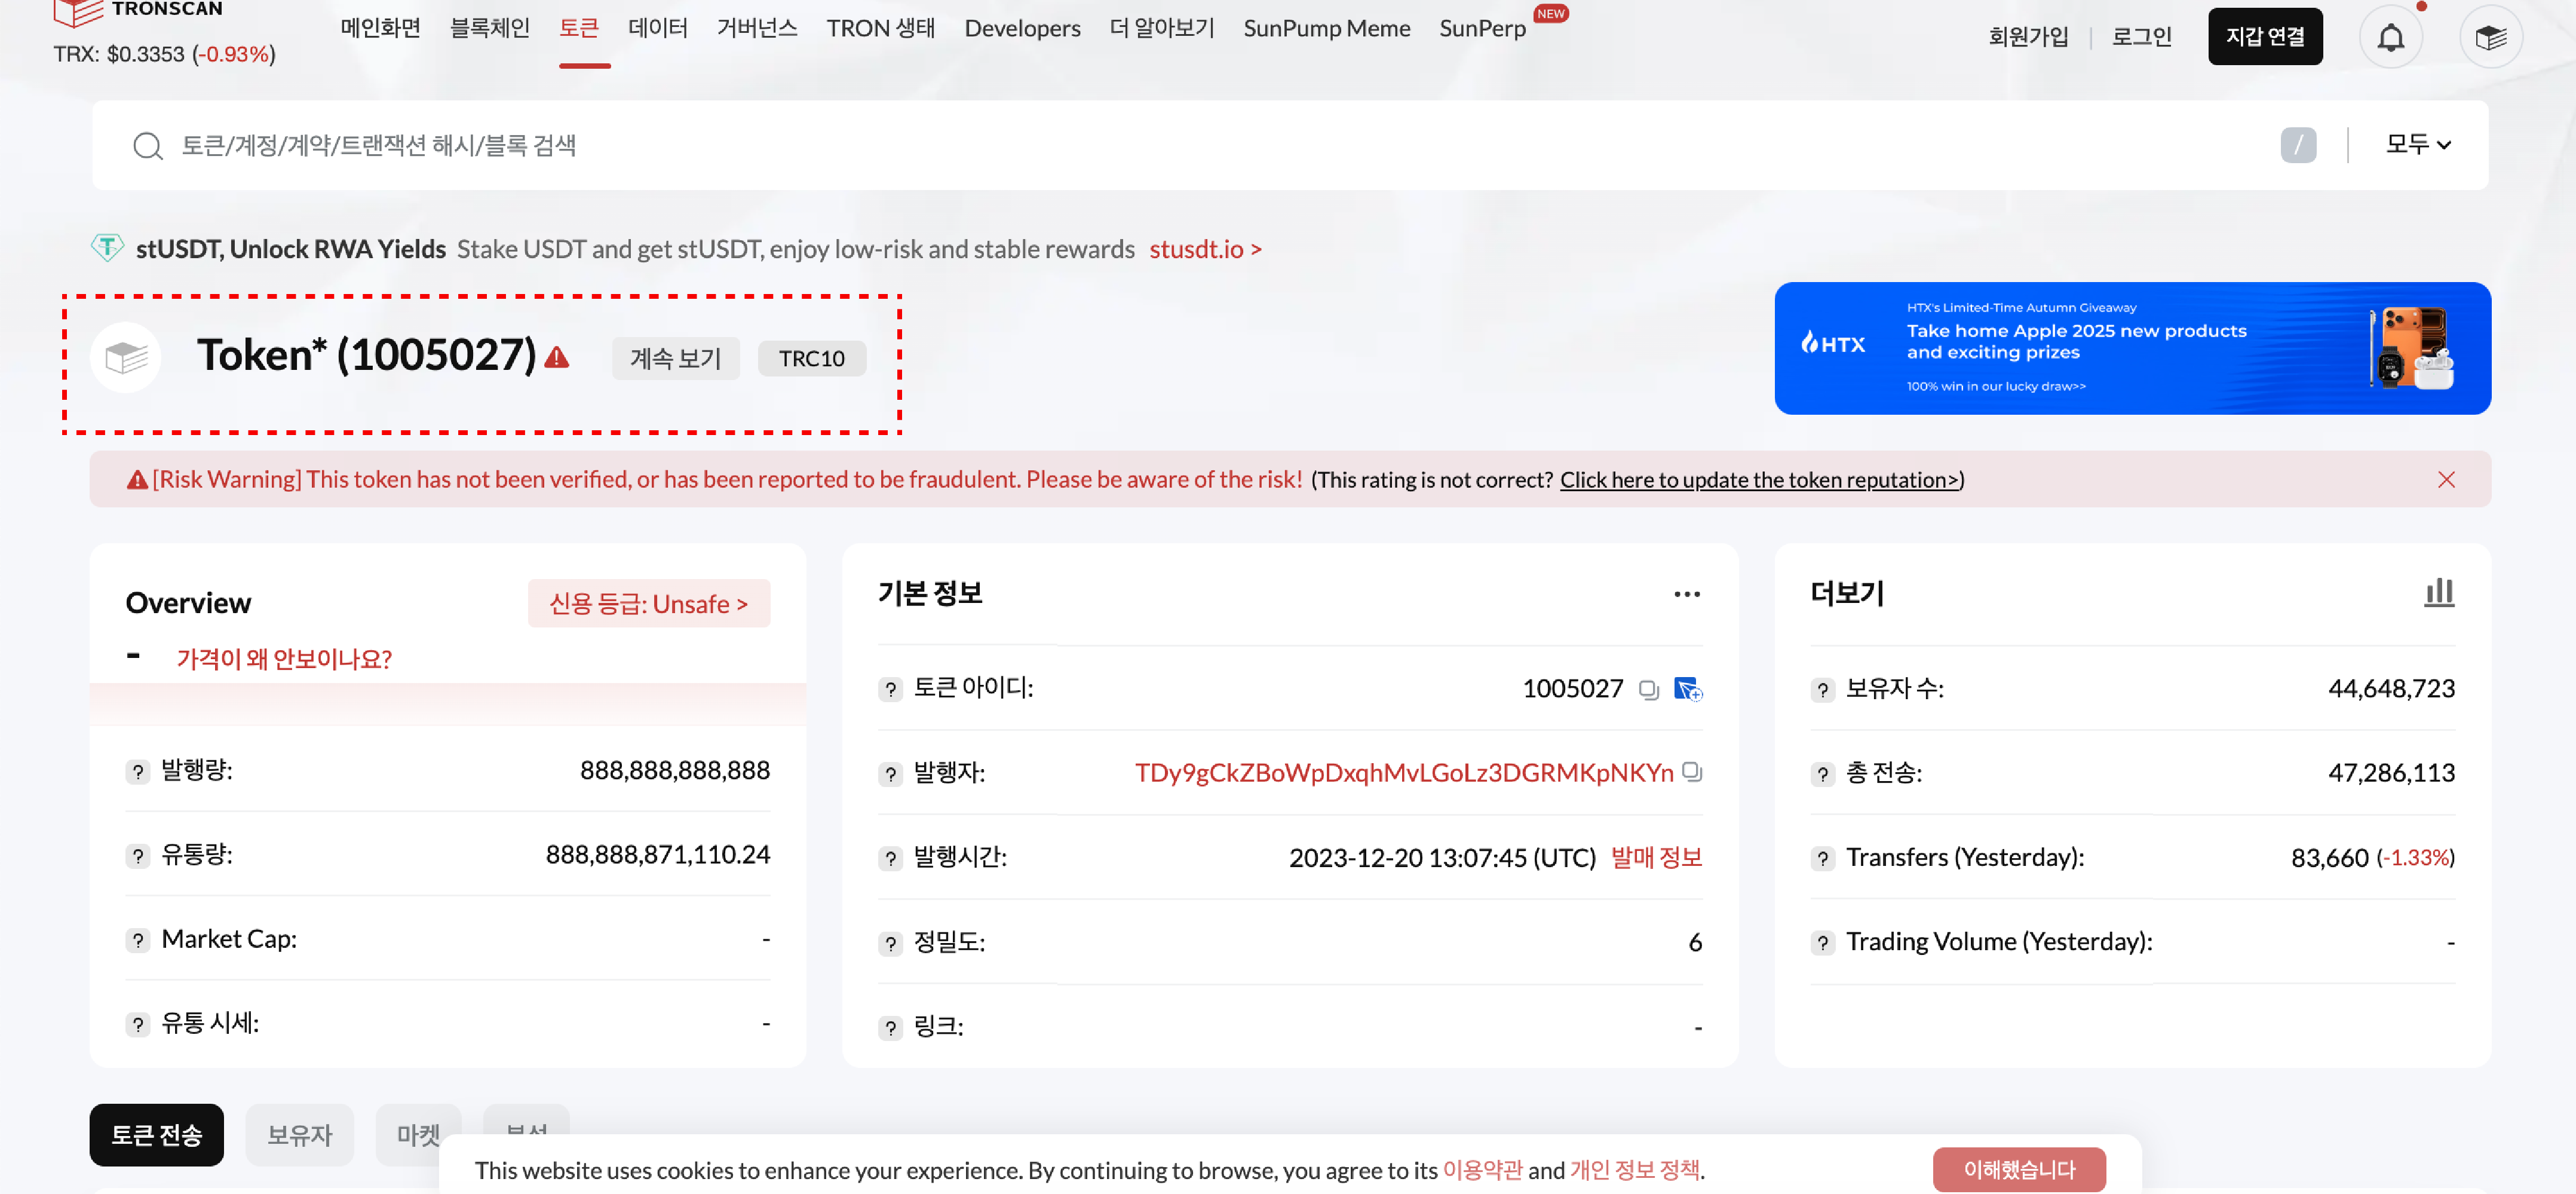Viewport: 2576px width, 1194px height.
Task: Click the blue cursor icon beside token ID
Action: (1687, 689)
